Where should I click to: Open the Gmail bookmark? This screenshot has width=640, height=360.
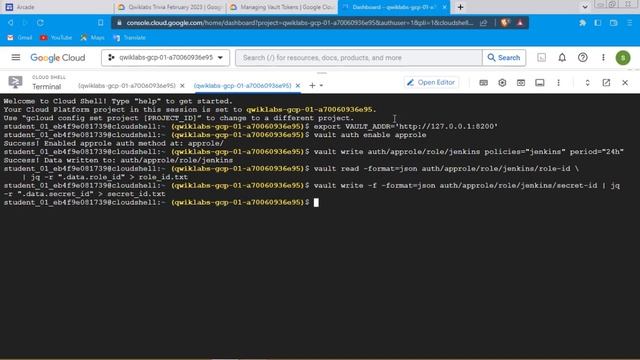click(20, 38)
